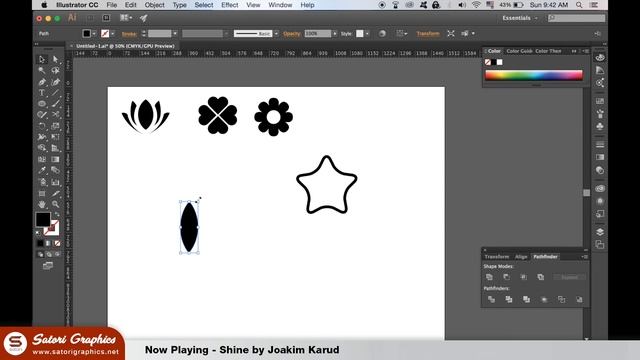Image resolution: width=640 pixels, height=360 pixels.
Task: Reset to default fill and stroke
Action: [x=38, y=233]
